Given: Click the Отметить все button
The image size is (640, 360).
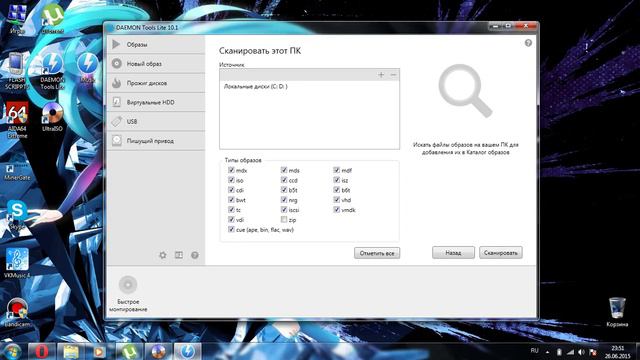Looking at the screenshot, I should [x=377, y=253].
